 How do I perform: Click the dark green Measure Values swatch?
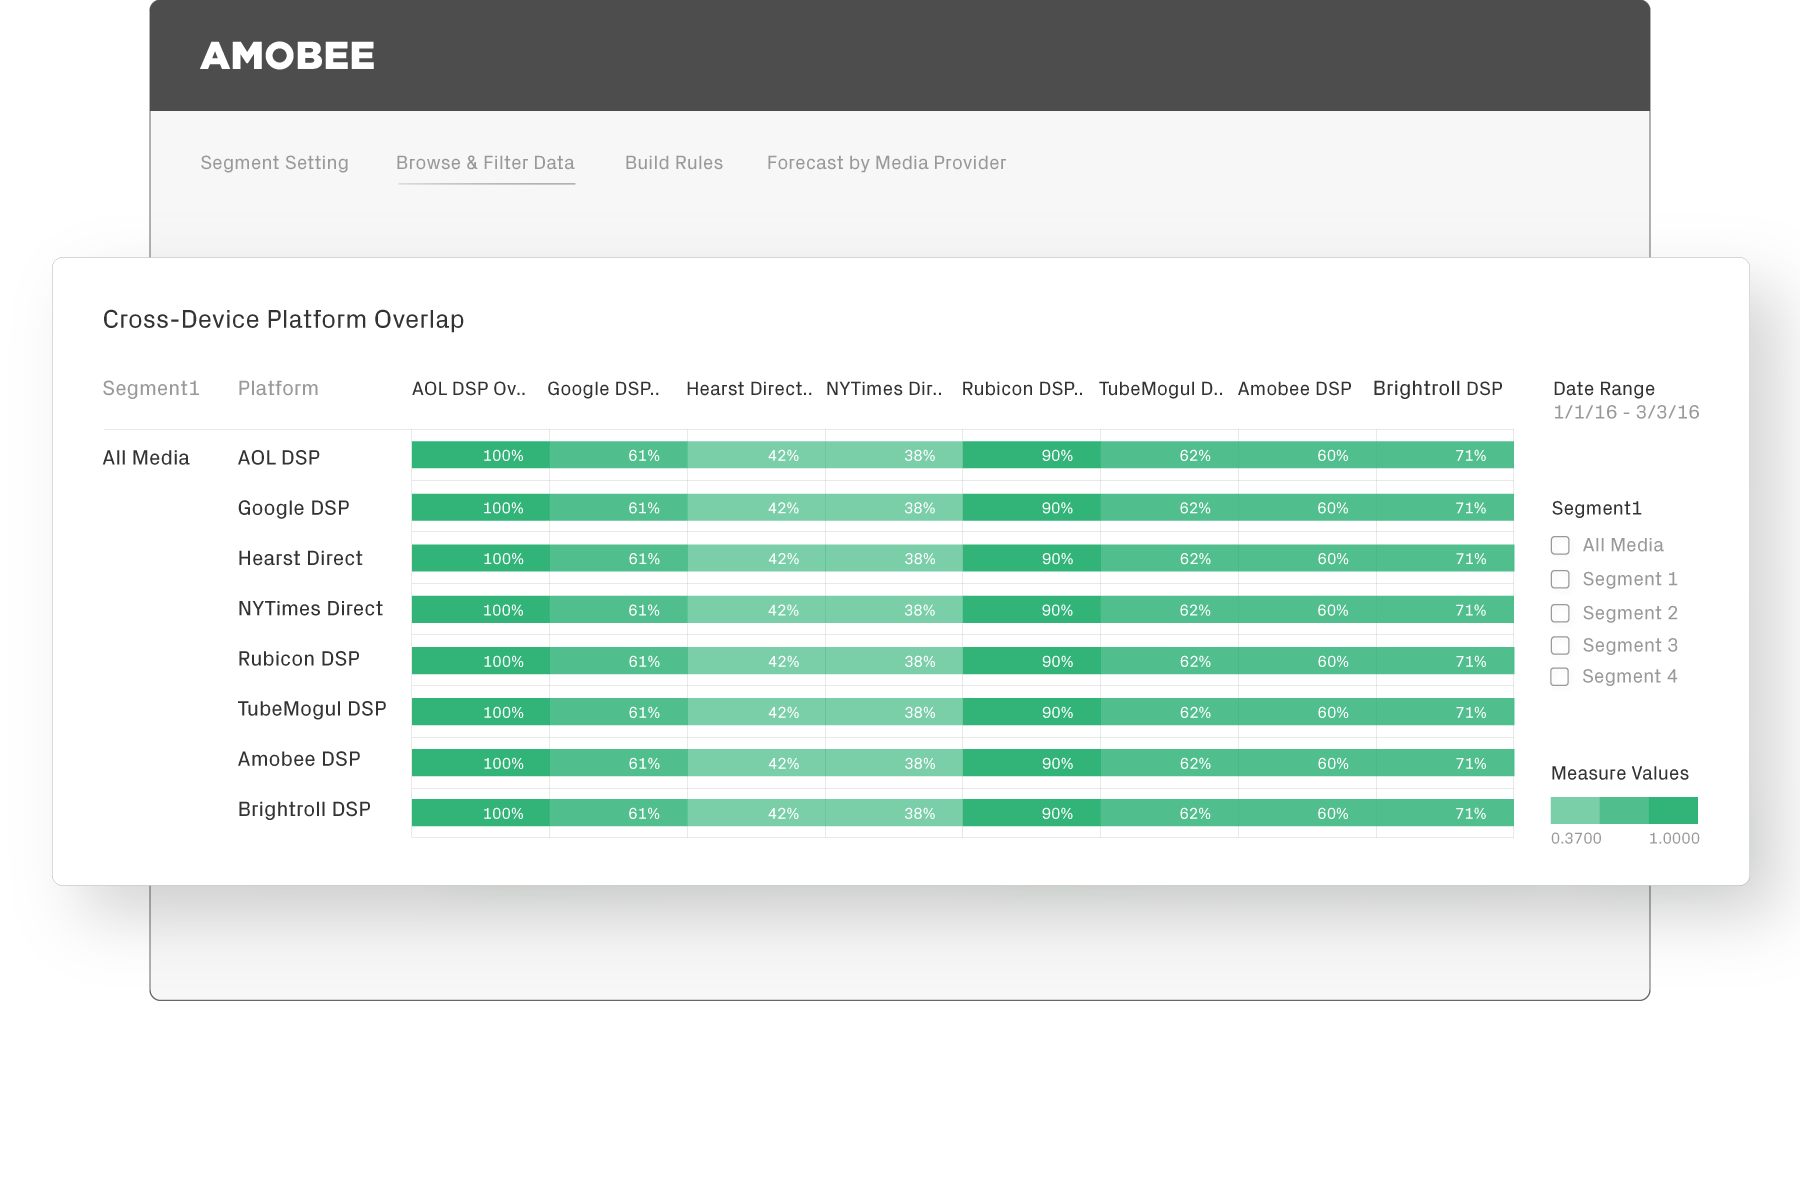tap(1673, 810)
